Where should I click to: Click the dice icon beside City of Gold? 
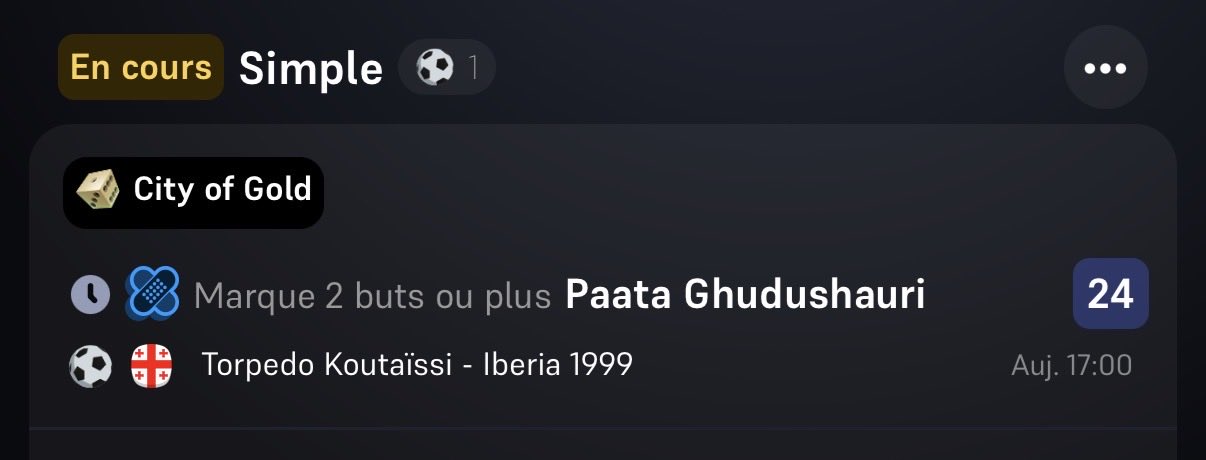tap(97, 190)
